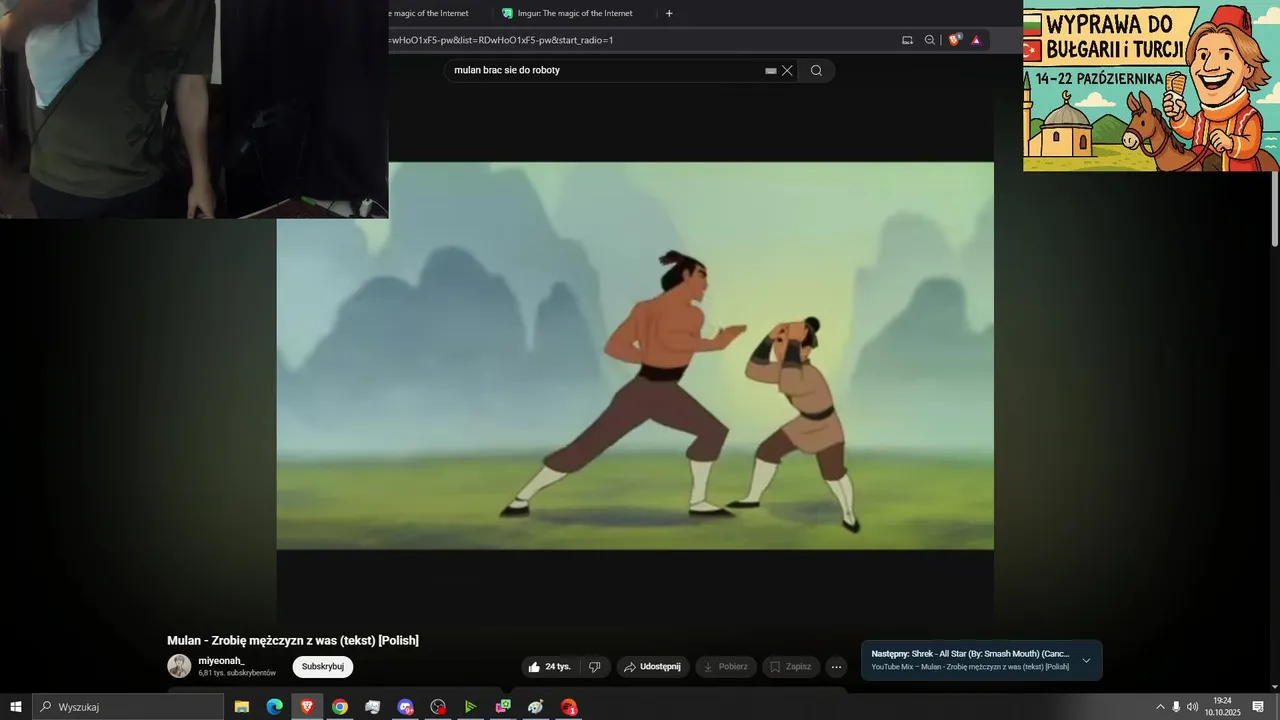This screenshot has height=720, width=1280.
Task: Click the Brave Rewards triangle icon
Action: coord(976,40)
